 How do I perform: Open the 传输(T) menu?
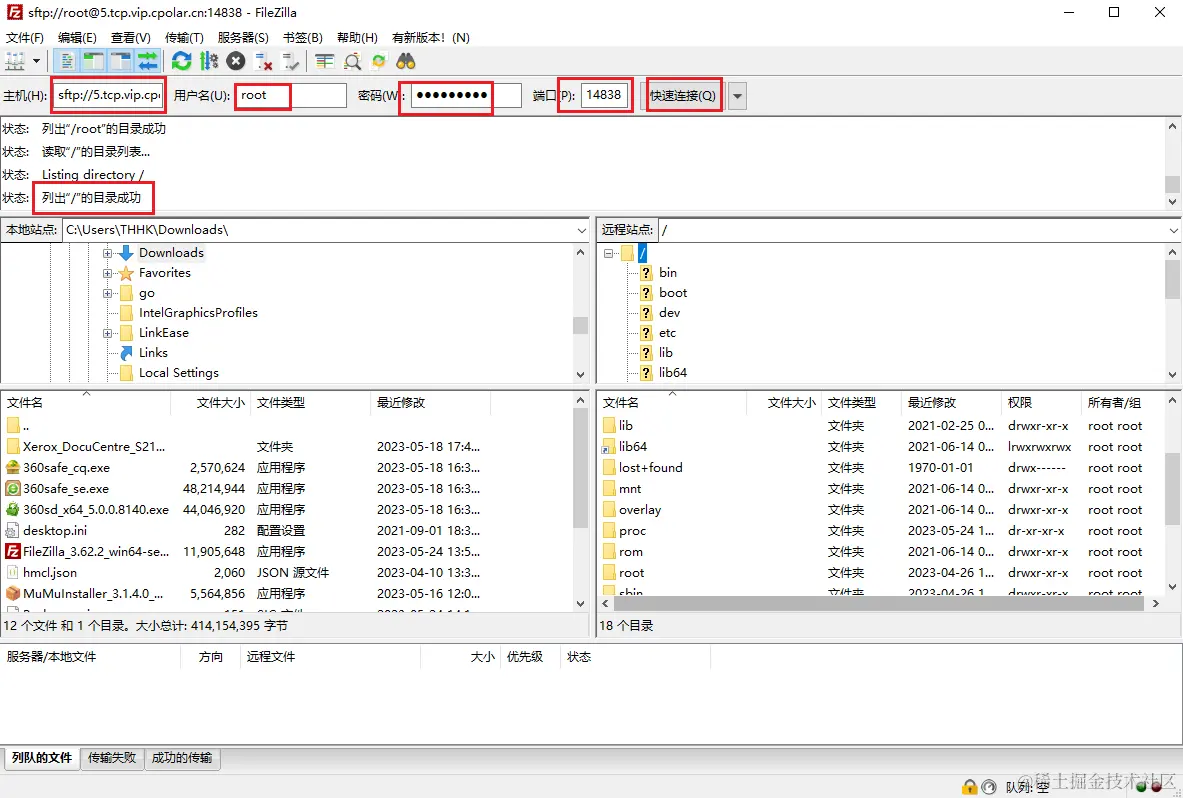pyautogui.click(x=184, y=38)
